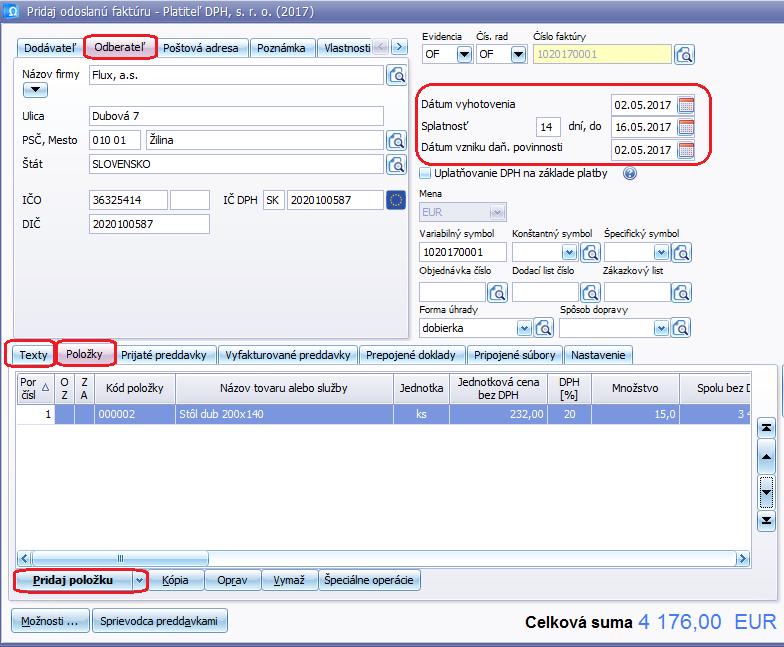
Task: Open company lookup next to Názov firmy
Action: 396,76
